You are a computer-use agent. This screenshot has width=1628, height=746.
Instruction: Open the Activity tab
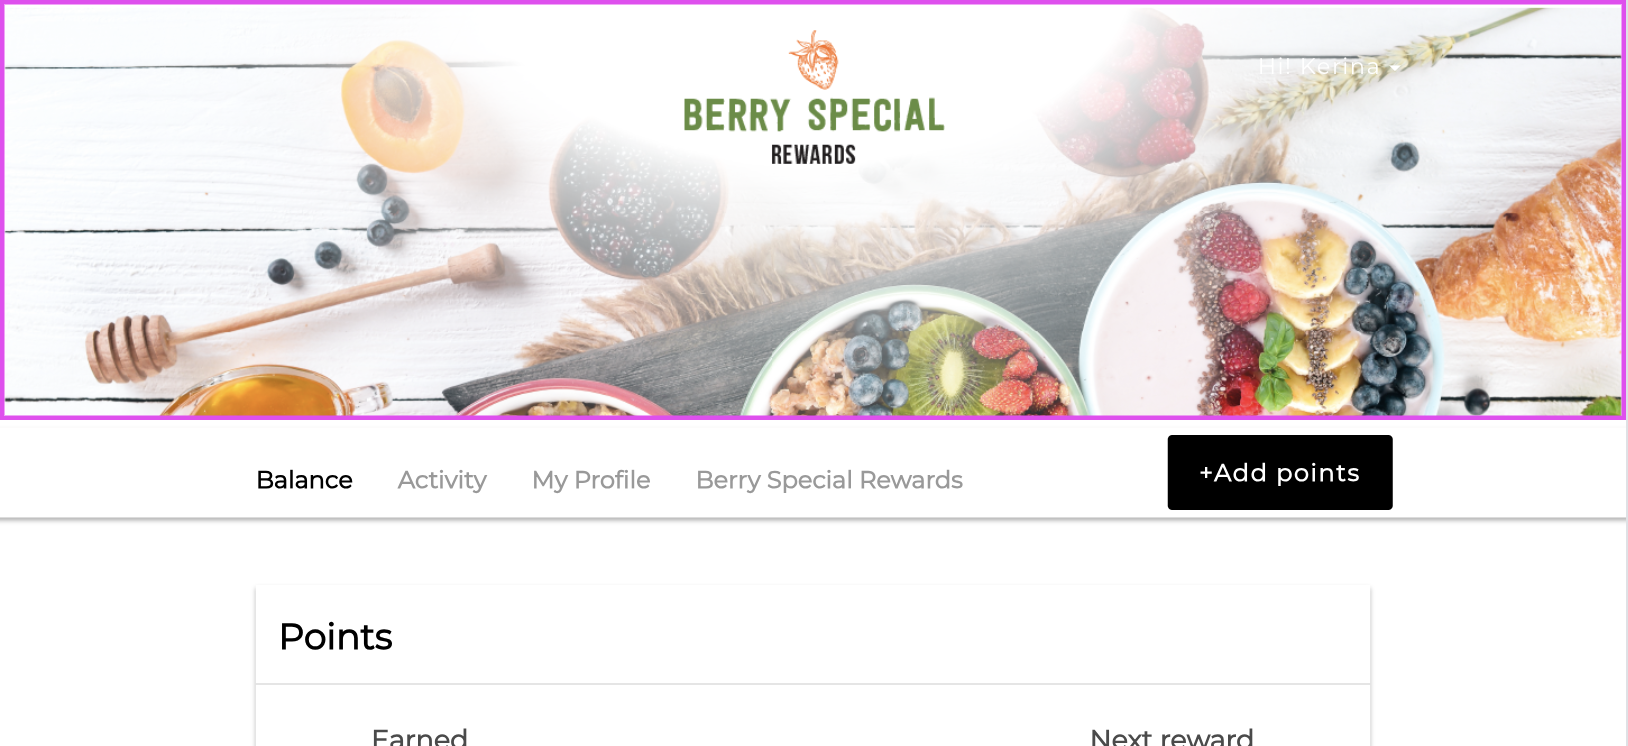coord(442,480)
